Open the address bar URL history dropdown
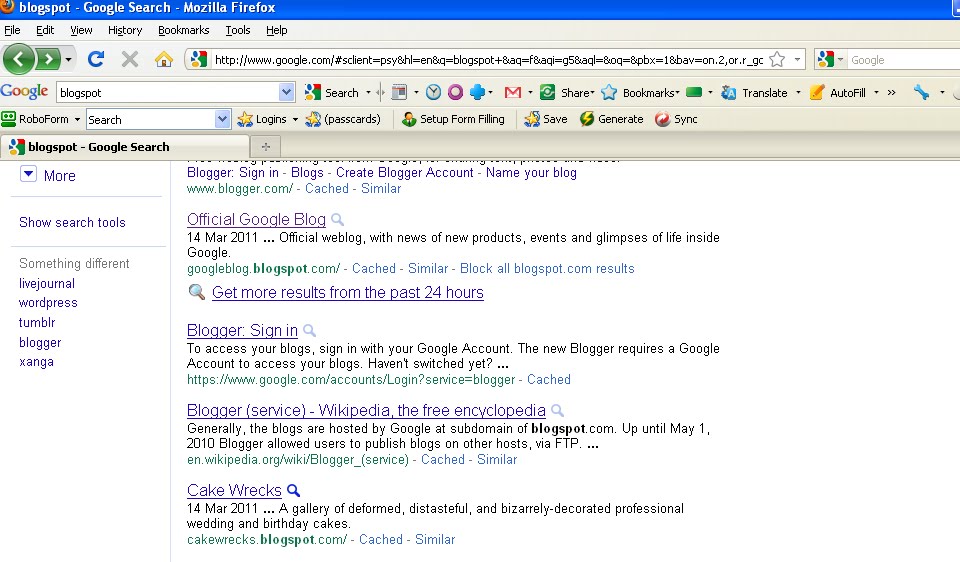960x562 pixels. pyautogui.click(x=797, y=59)
